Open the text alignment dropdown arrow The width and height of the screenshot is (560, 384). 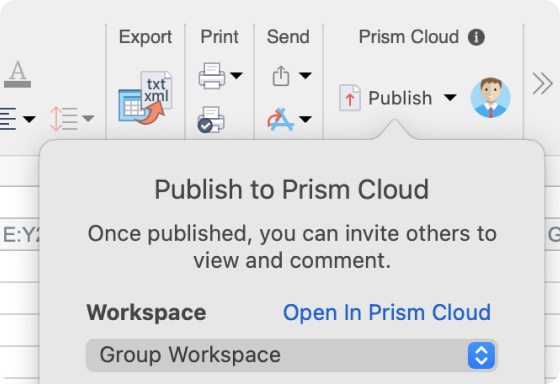click(29, 119)
